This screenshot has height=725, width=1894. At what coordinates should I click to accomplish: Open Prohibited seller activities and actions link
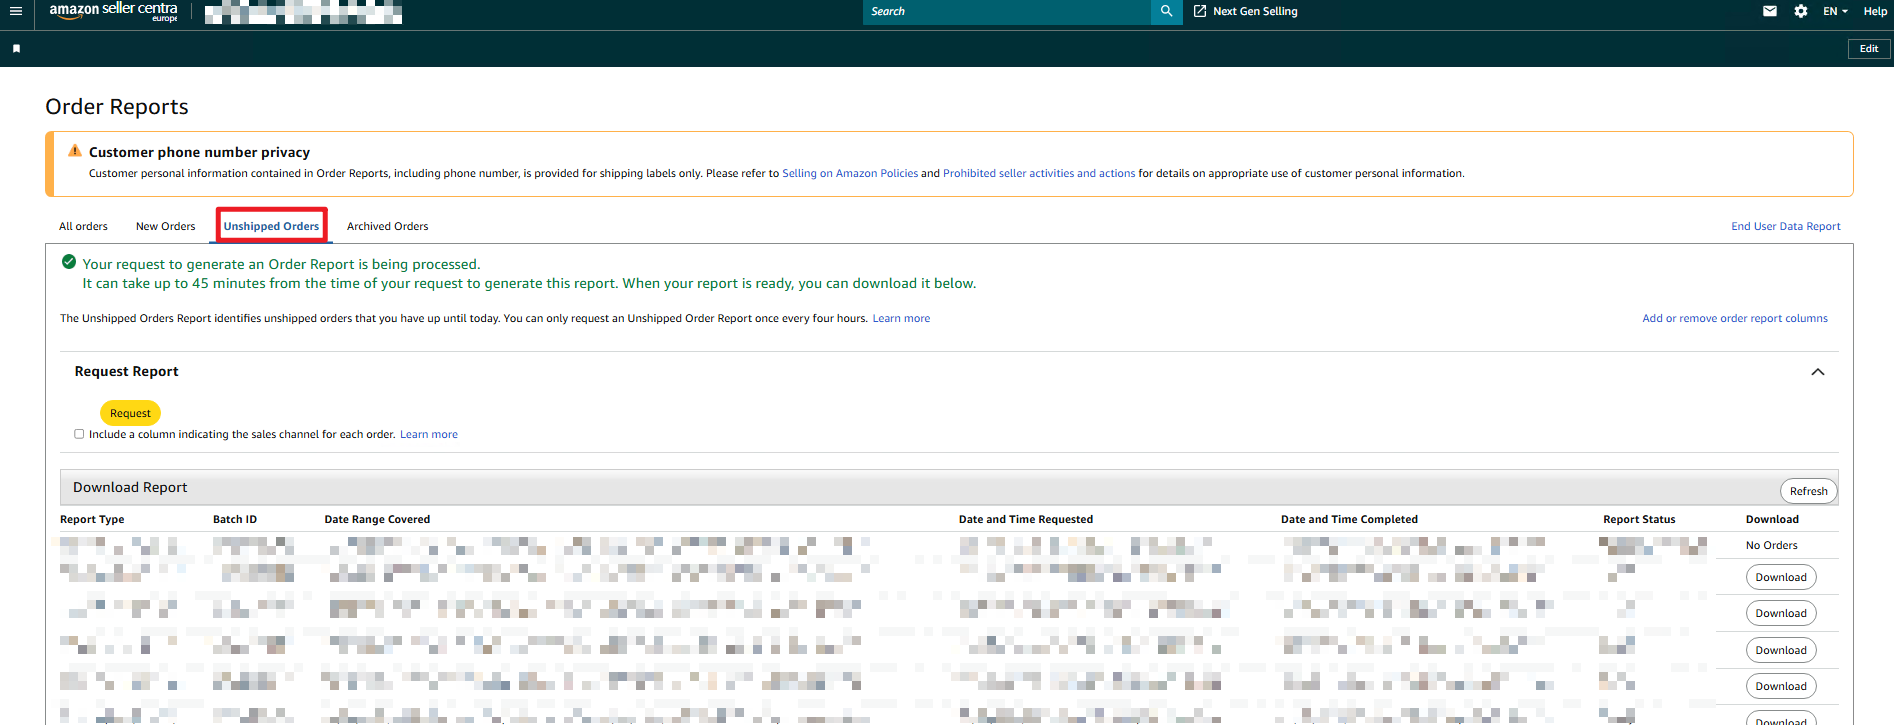tap(1038, 173)
